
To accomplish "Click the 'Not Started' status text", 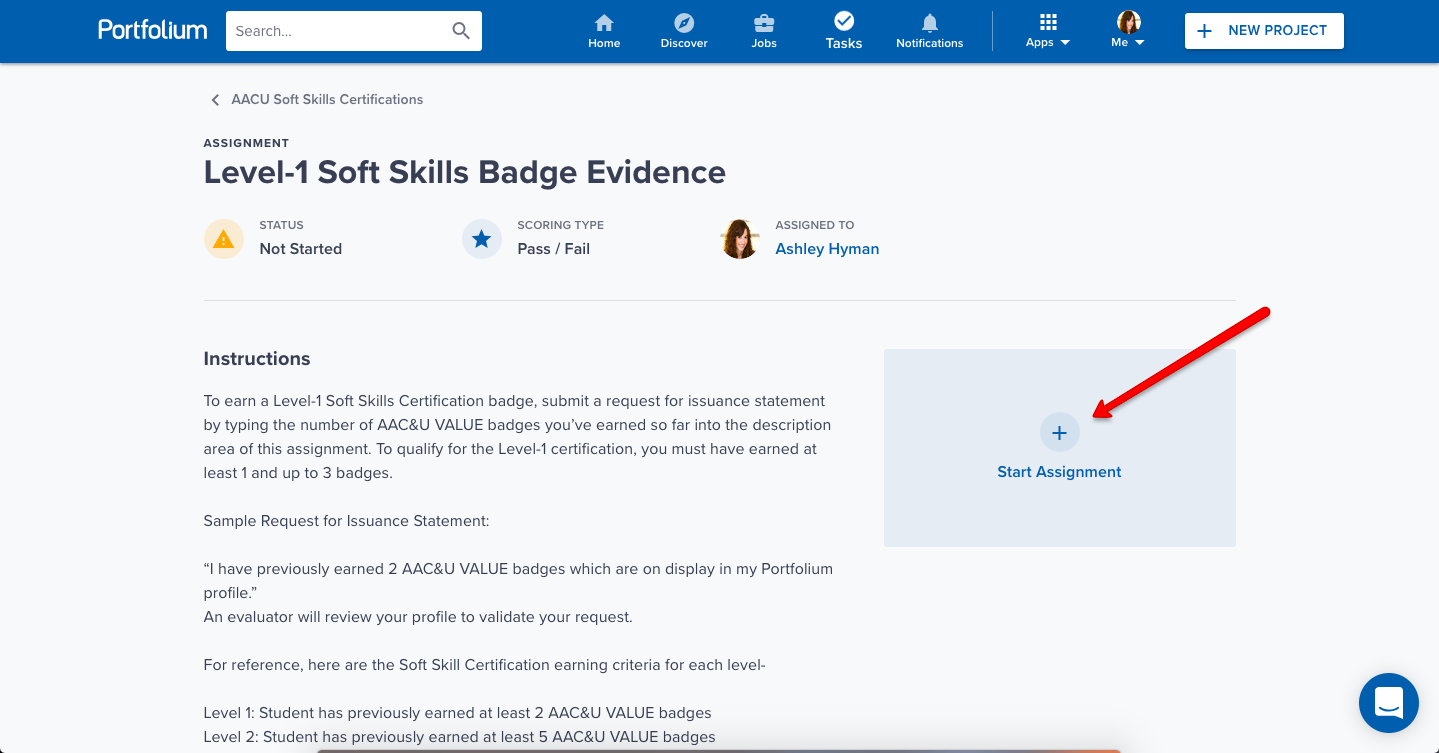I will [301, 249].
